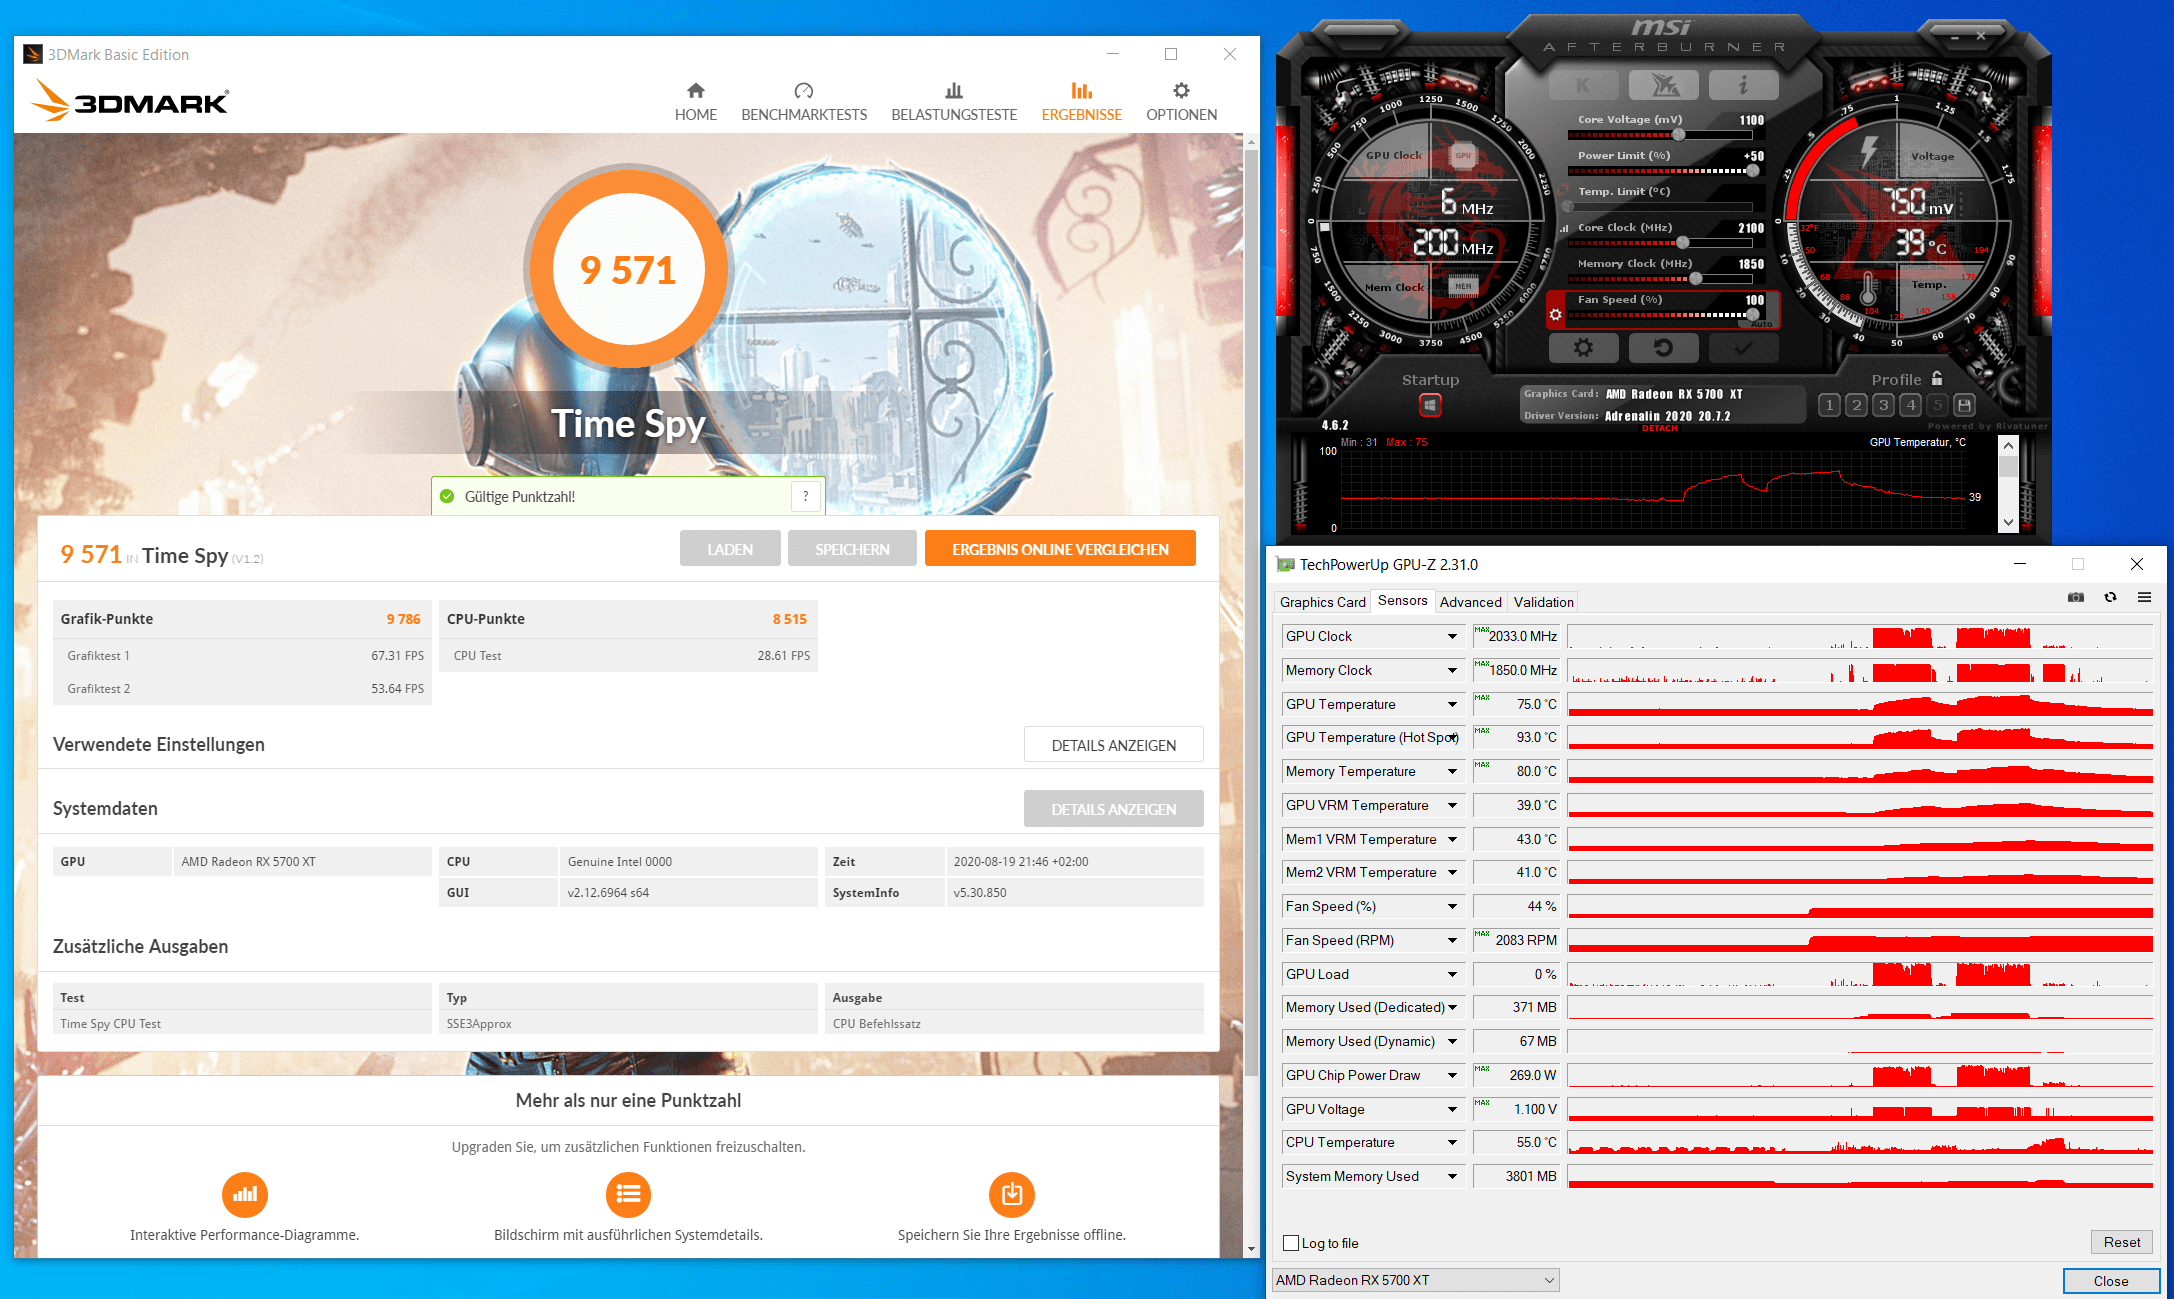Click Ergebnis Online Vergleichen button
Viewport: 2174px width, 1299px height.
1060,549
